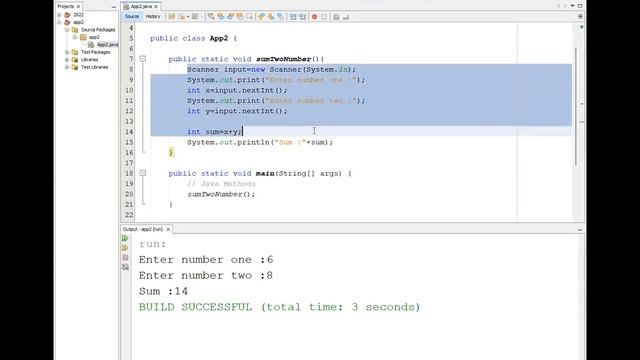Maximize the editor window button
The image size is (640, 360).
[x=580, y=6]
